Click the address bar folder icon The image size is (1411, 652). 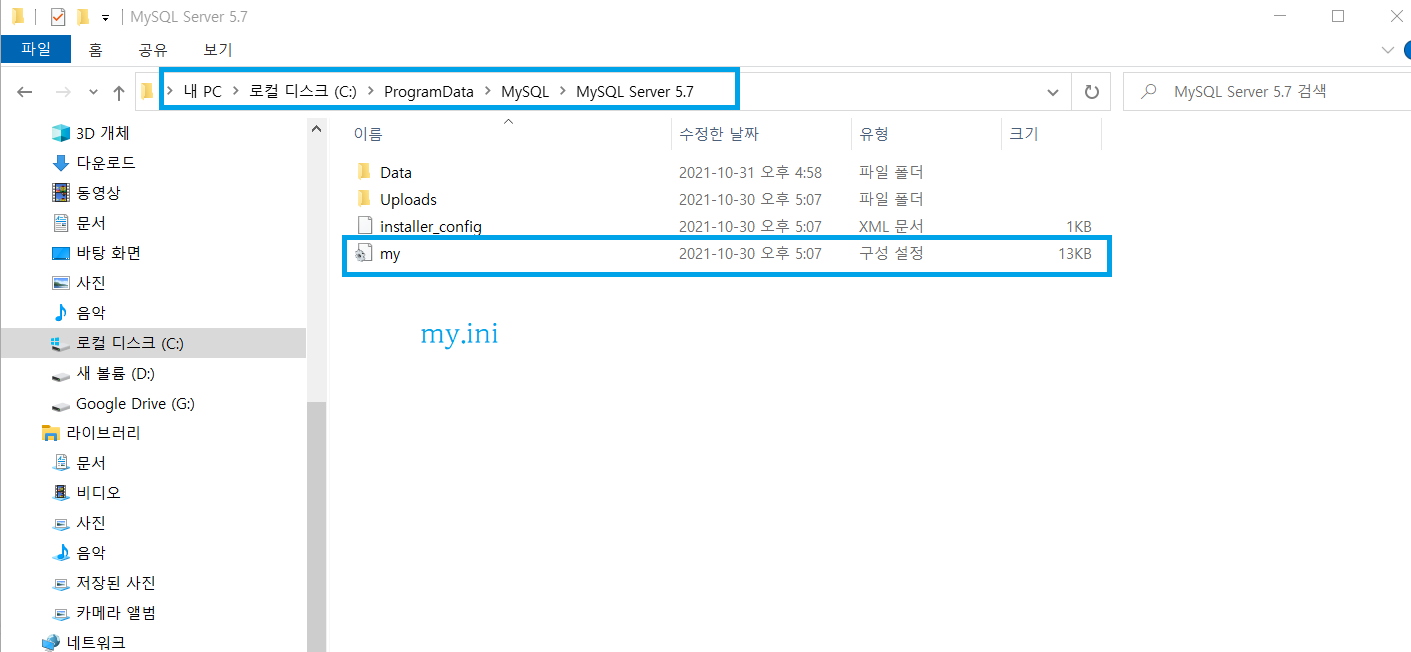tap(148, 92)
